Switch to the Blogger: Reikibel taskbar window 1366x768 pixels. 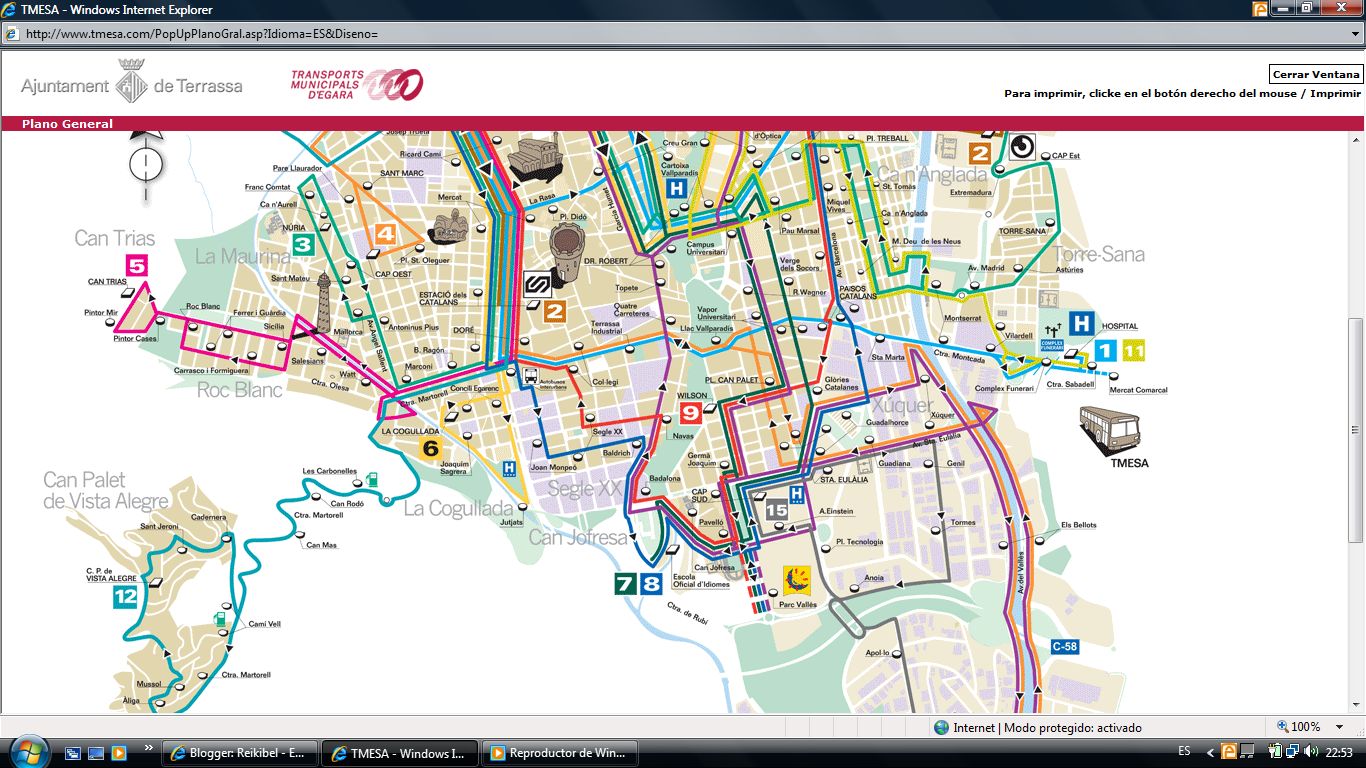240,753
